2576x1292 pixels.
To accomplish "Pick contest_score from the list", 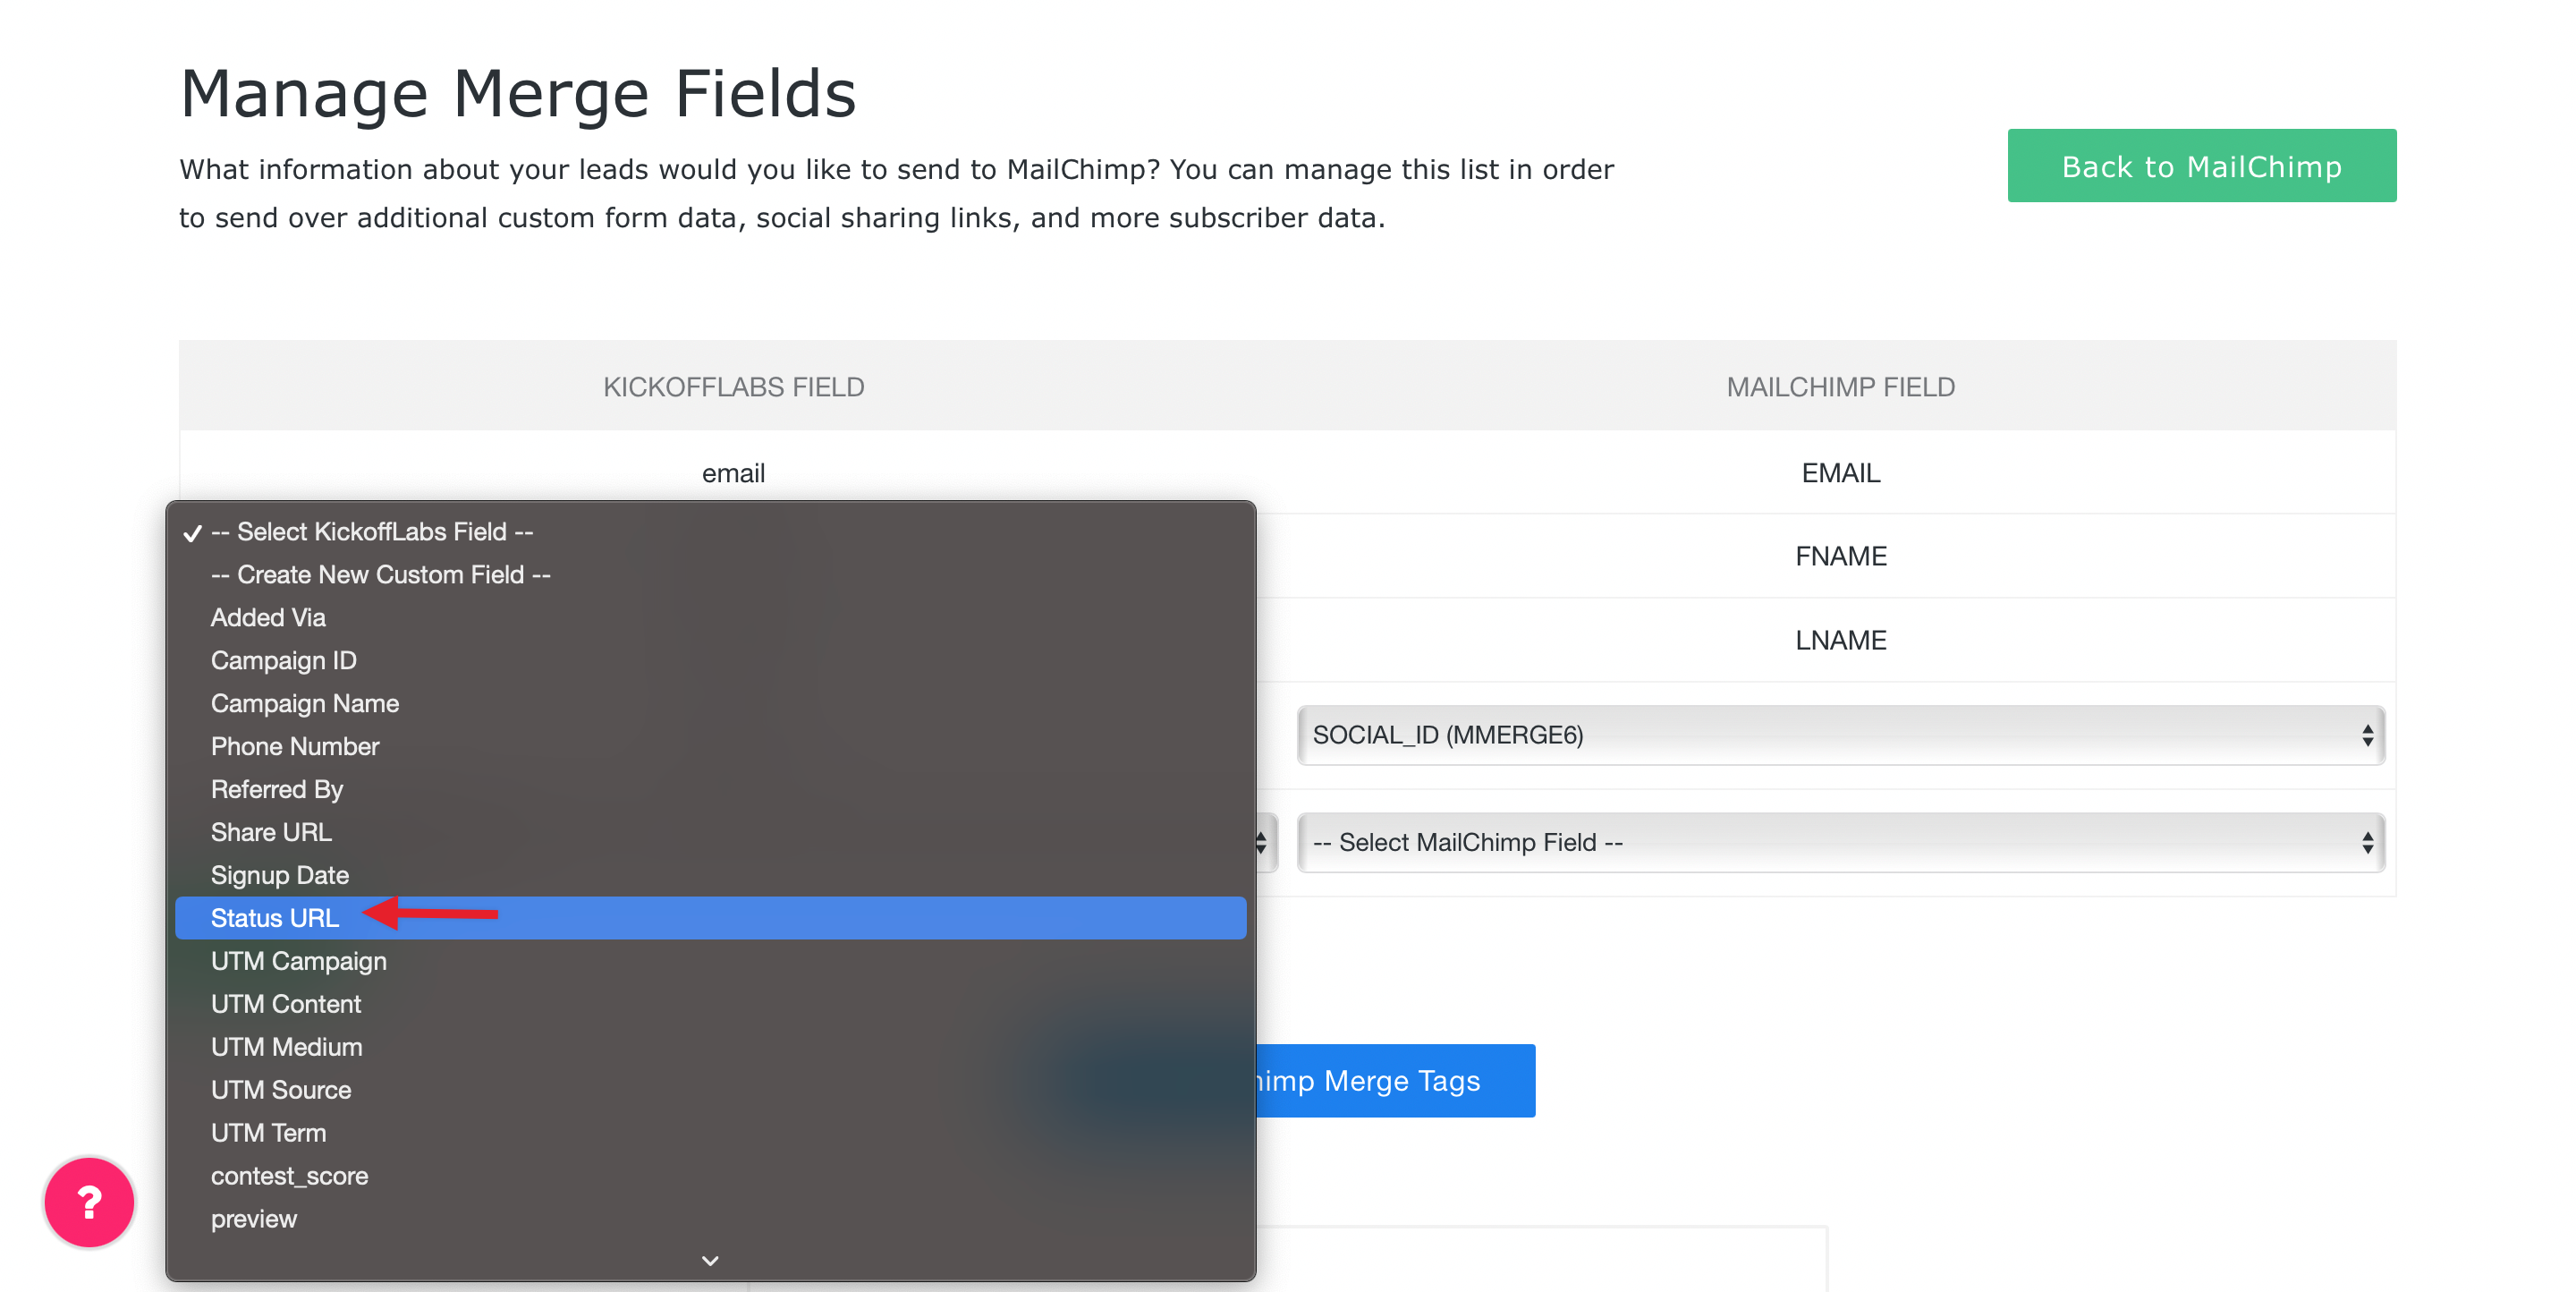I will pos(710,1176).
